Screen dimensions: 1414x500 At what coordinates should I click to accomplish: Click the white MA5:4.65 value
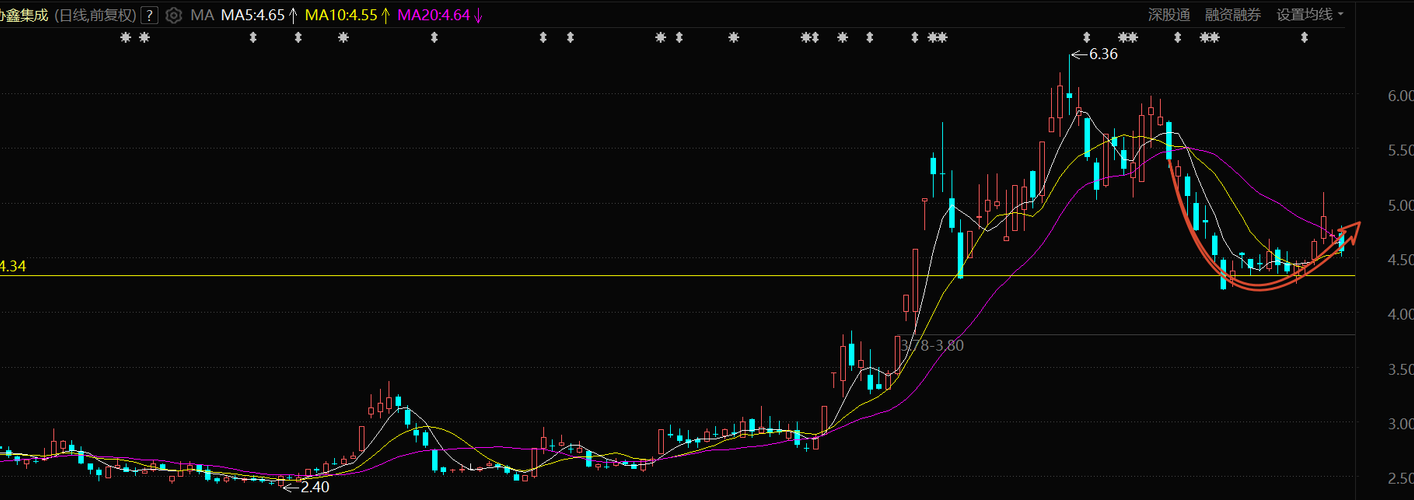coord(253,15)
